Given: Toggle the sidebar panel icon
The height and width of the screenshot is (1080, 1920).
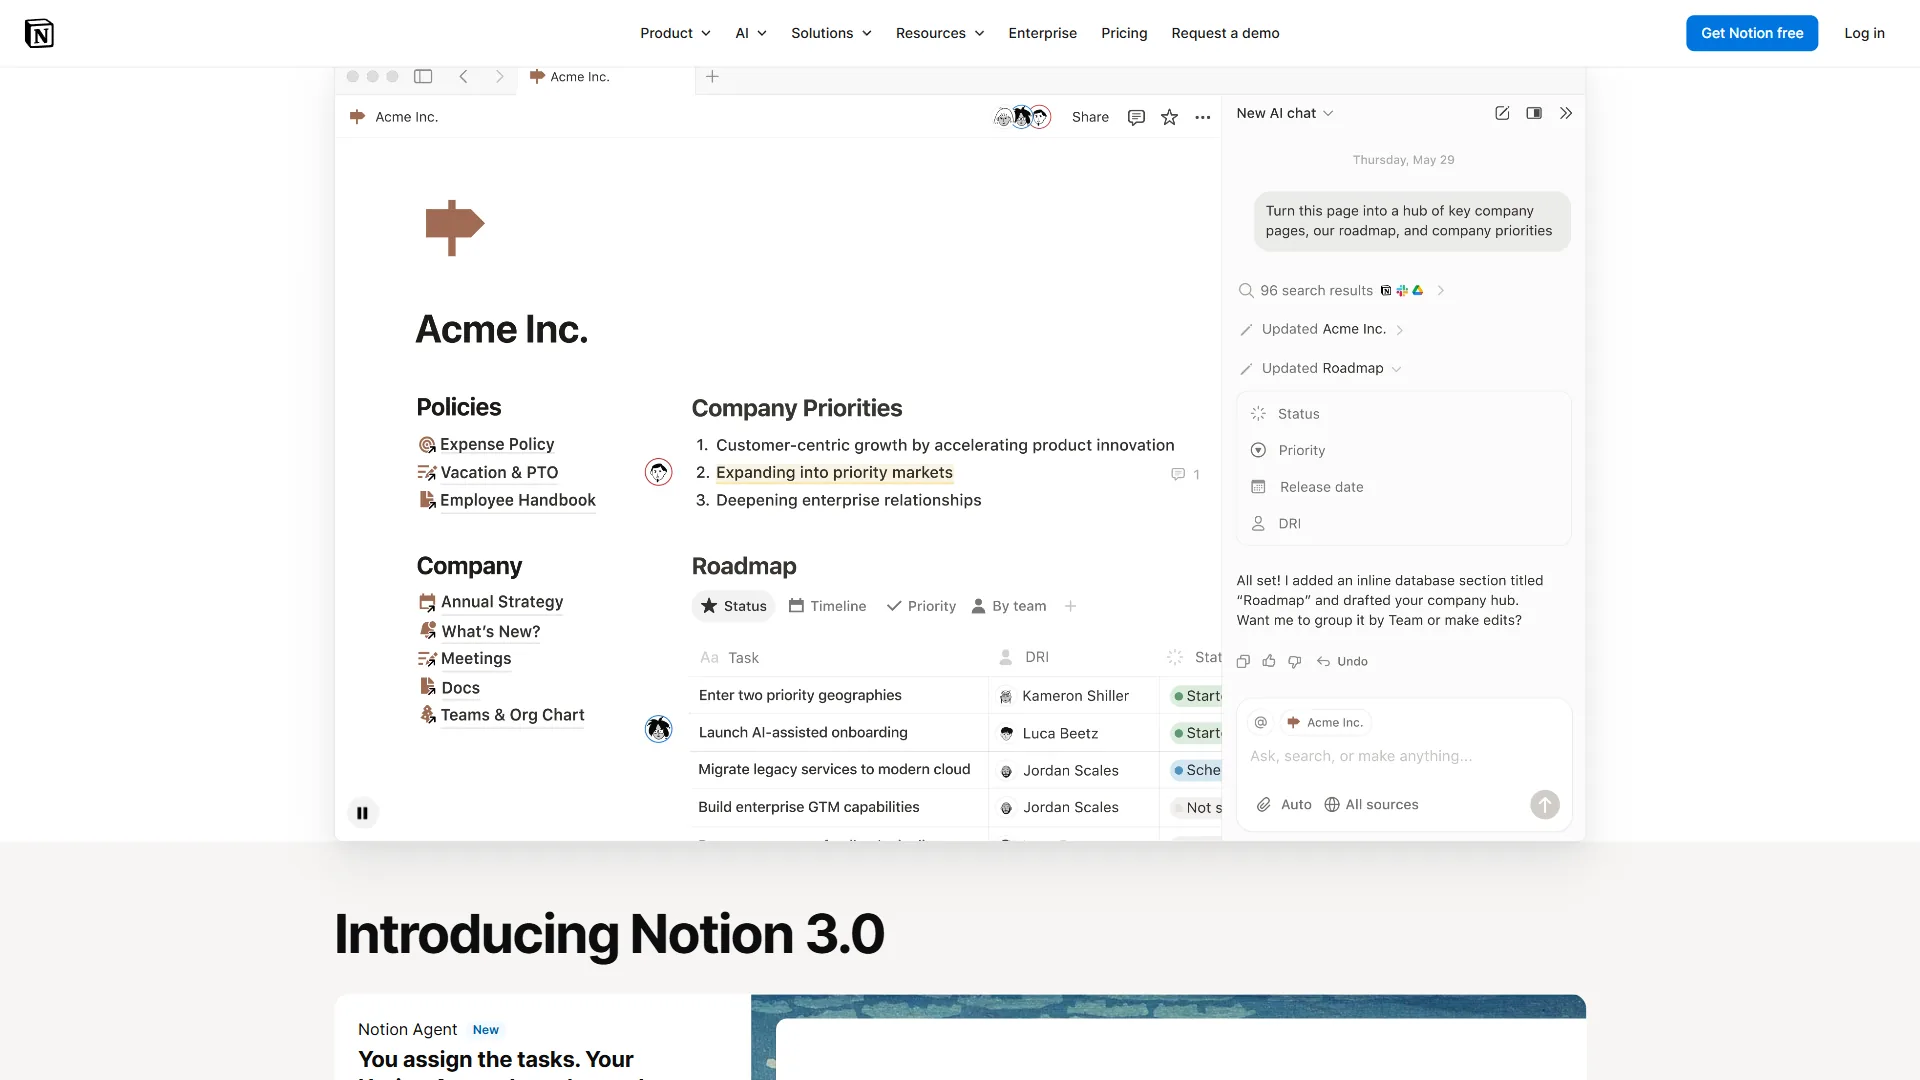Looking at the screenshot, I should [423, 76].
